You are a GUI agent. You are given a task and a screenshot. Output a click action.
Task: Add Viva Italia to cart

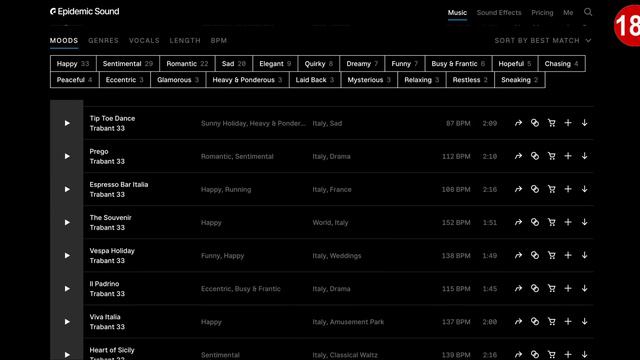pyautogui.click(x=551, y=321)
